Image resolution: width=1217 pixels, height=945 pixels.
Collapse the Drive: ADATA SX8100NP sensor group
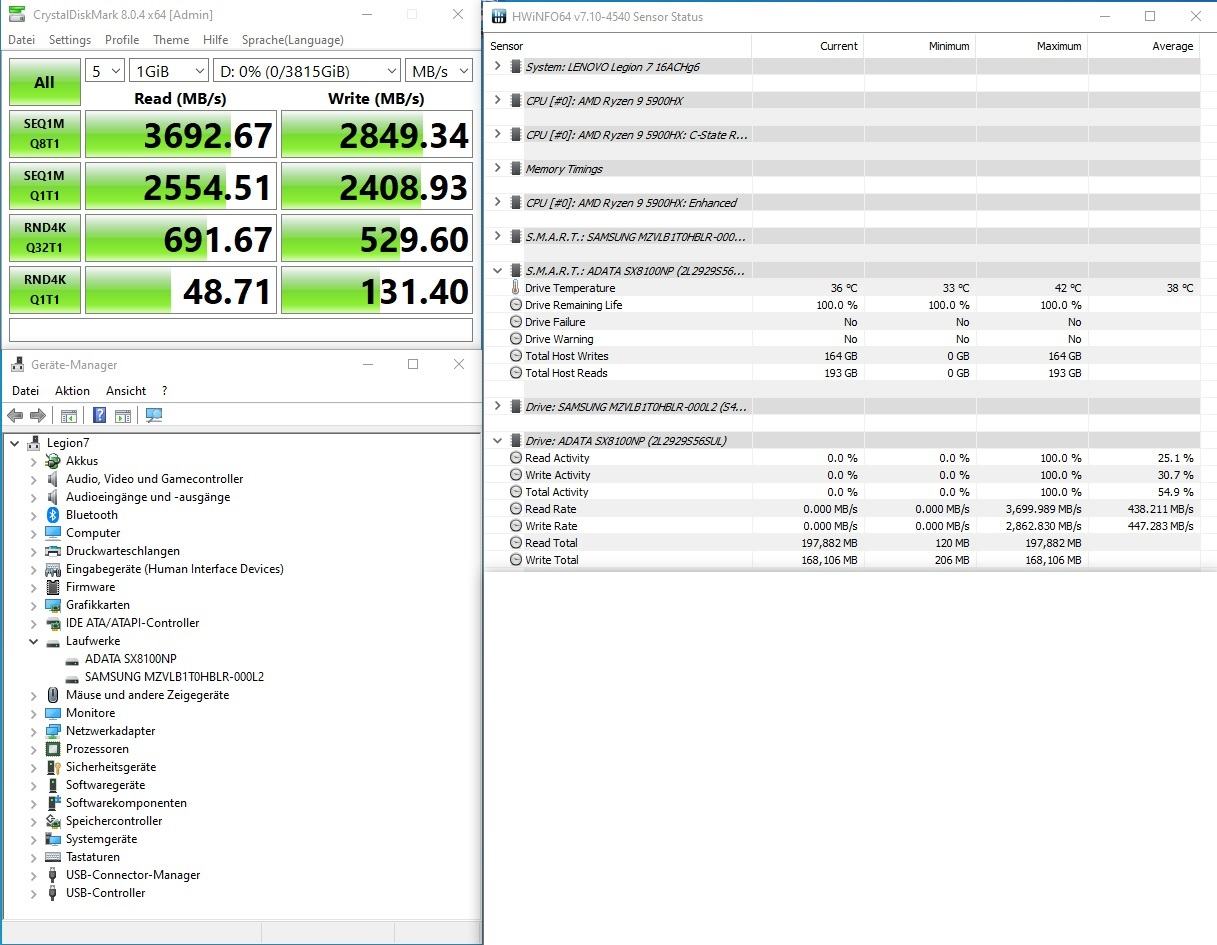(498, 440)
